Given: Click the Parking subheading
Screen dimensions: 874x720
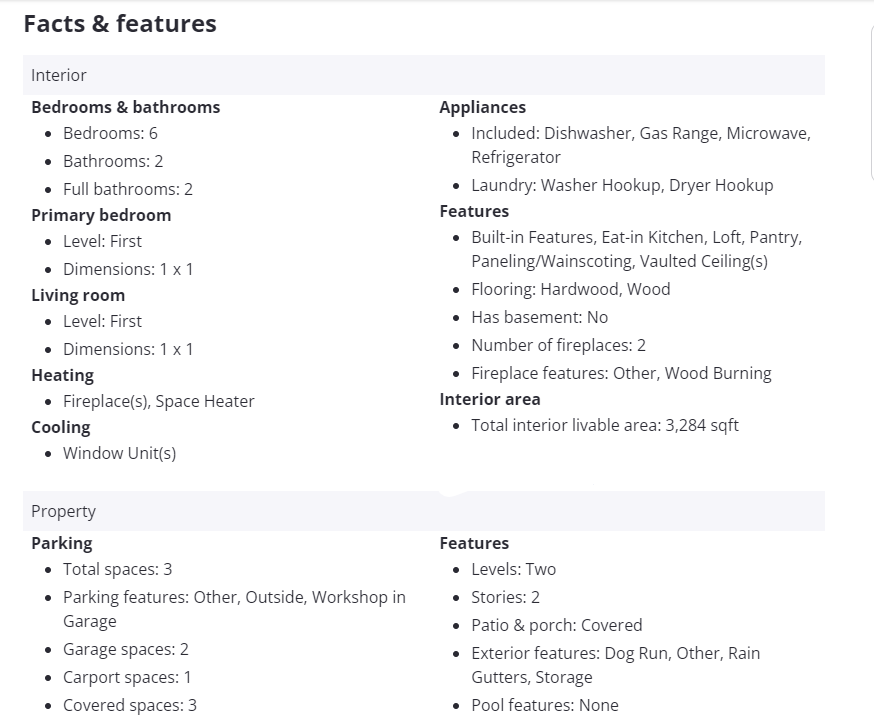Looking at the screenshot, I should 61,543.
